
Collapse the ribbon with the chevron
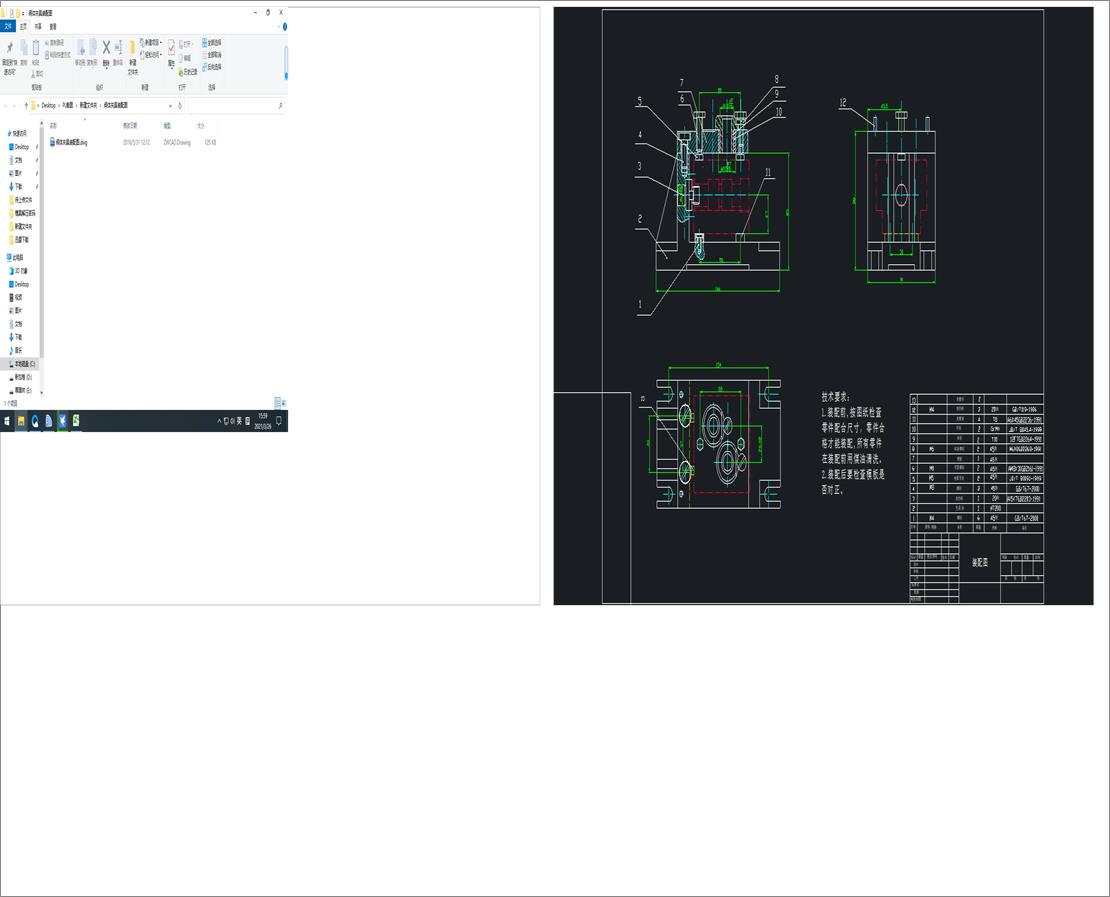click(x=278, y=26)
